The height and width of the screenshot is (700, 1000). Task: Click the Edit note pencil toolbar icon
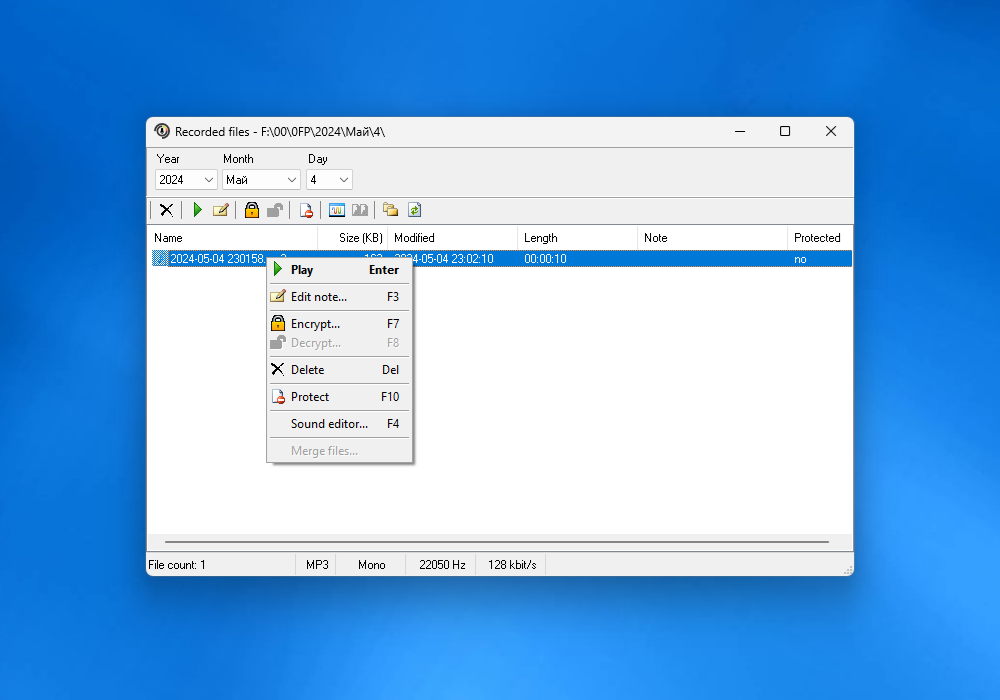[x=221, y=210]
